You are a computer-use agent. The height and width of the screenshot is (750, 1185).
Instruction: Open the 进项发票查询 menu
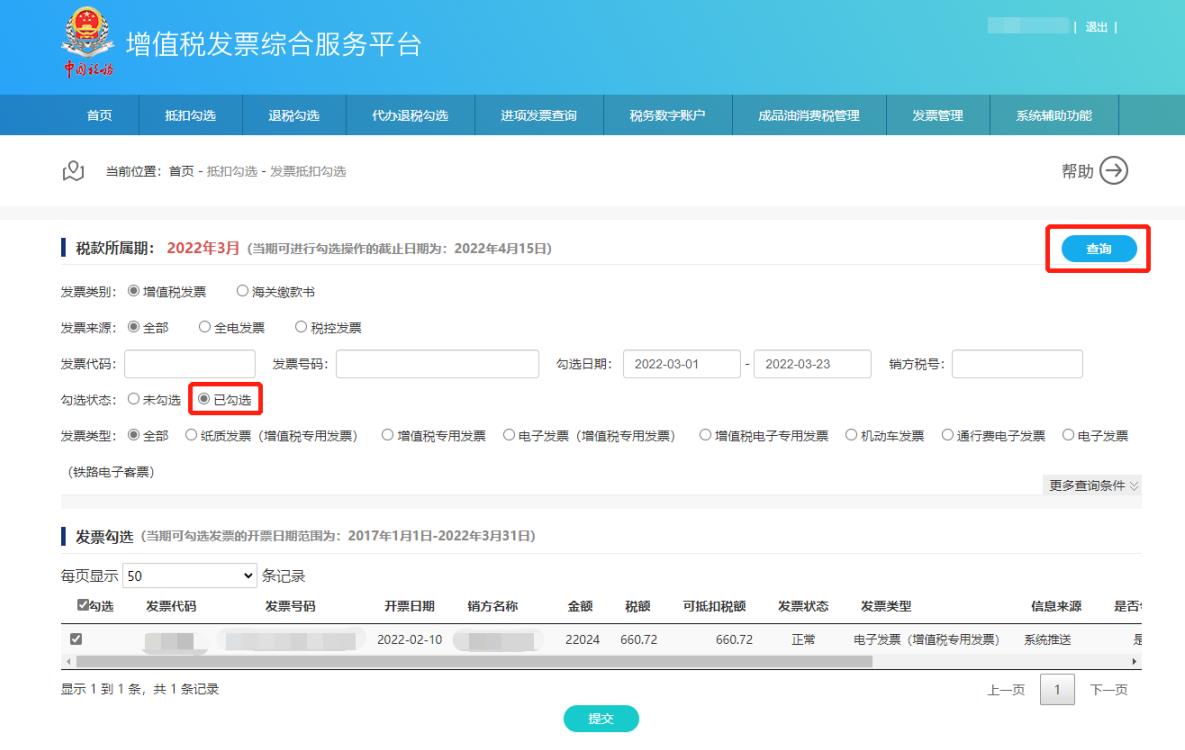[539, 115]
